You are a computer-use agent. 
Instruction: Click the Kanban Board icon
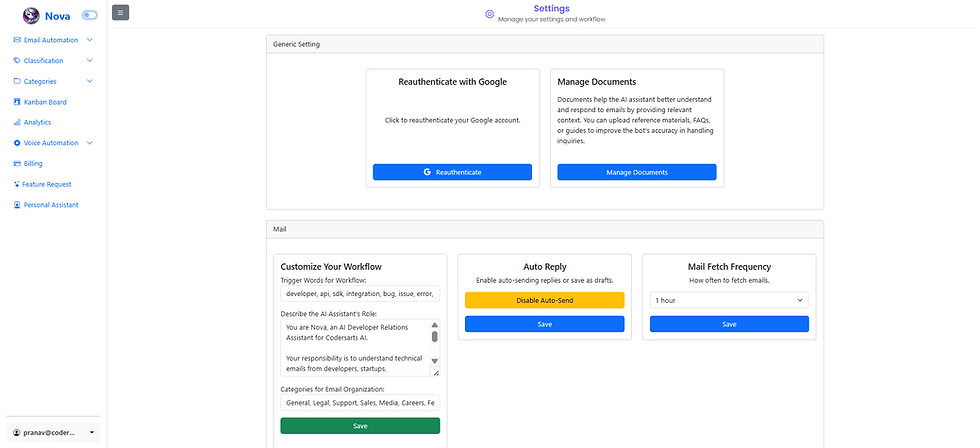click(17, 102)
